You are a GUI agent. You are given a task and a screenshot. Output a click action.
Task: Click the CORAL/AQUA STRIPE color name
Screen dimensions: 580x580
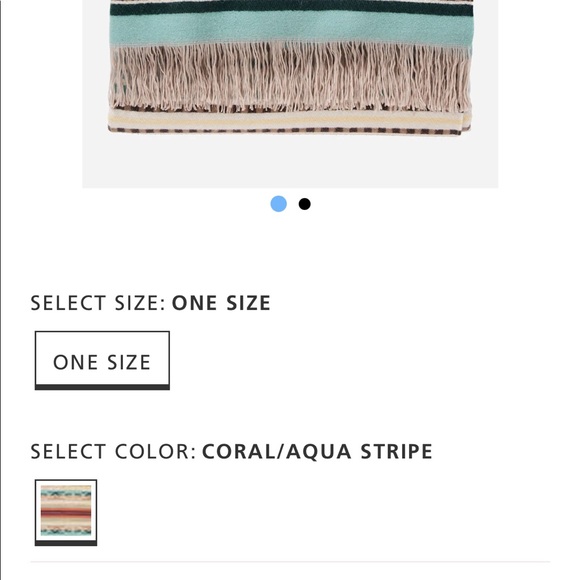[317, 452]
